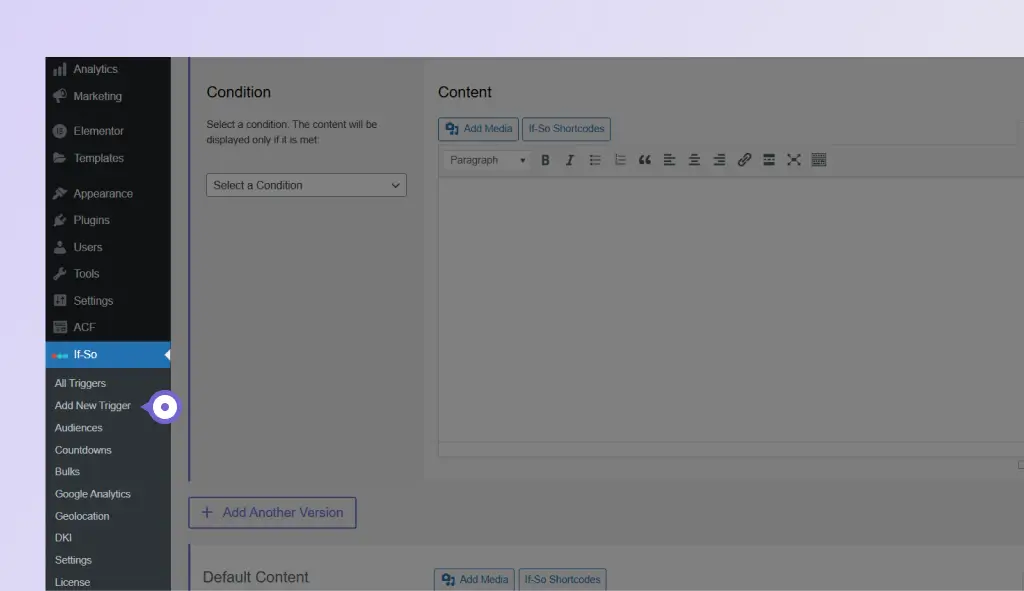Open Add New Trigger link
The width and height of the screenshot is (1024, 591).
[x=93, y=406]
